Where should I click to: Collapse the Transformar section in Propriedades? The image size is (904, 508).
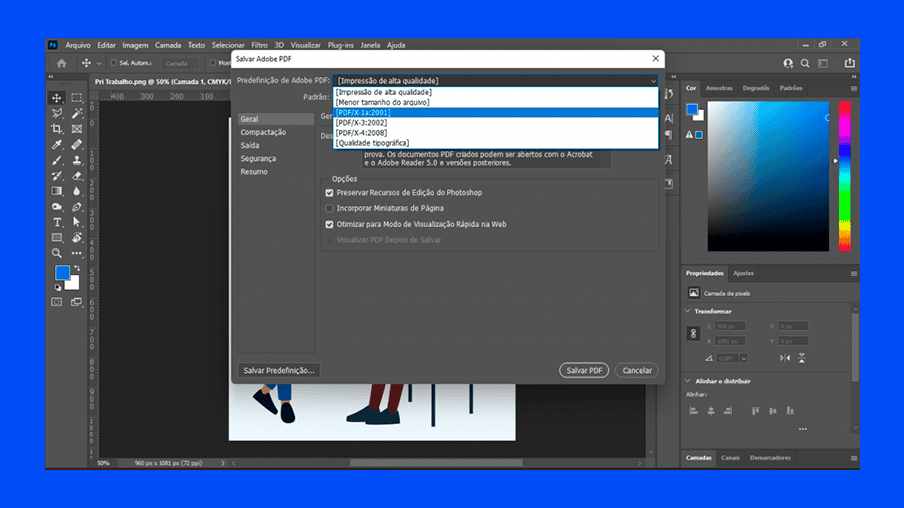tap(690, 311)
